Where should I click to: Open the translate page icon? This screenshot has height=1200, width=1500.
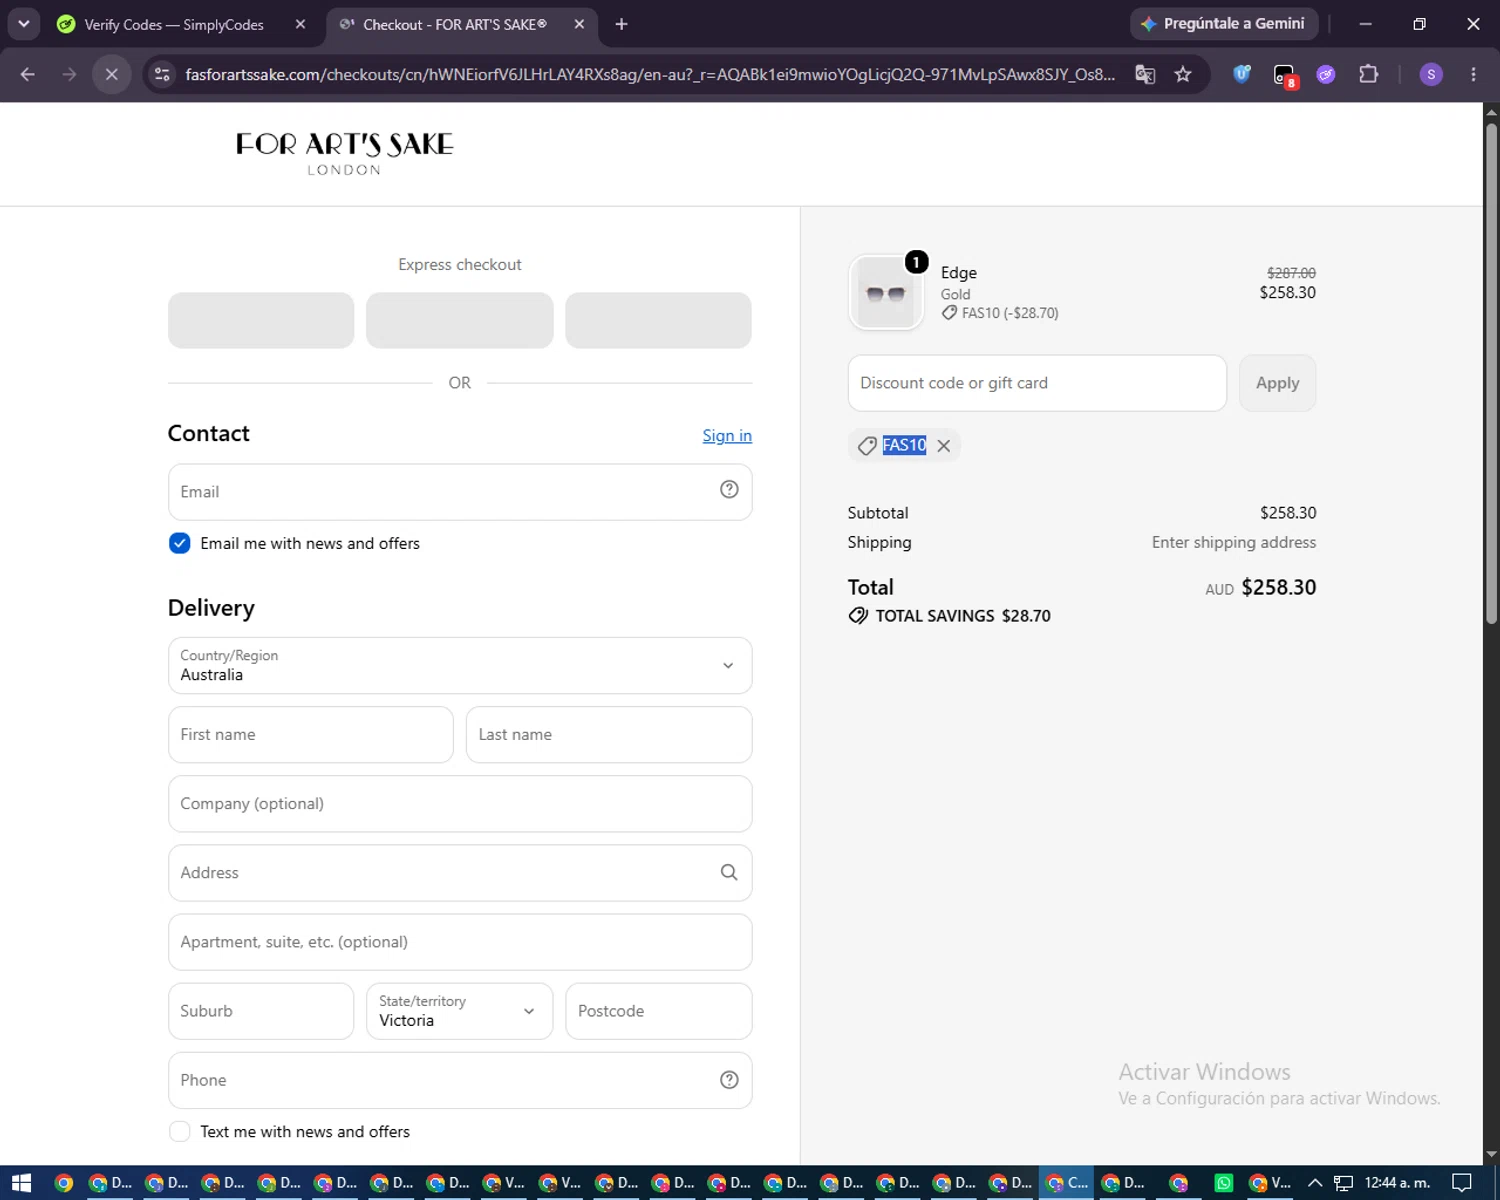1145,74
